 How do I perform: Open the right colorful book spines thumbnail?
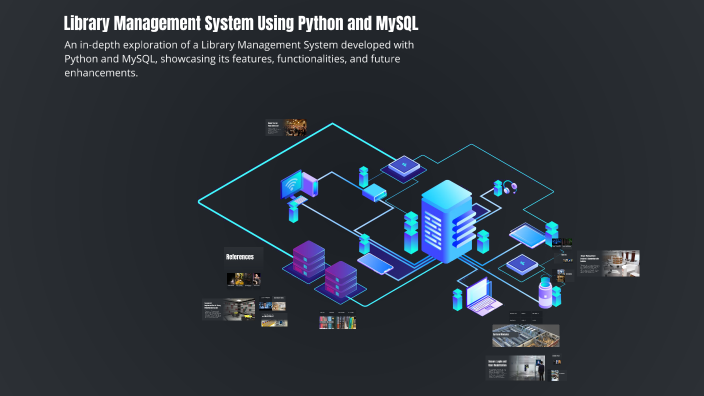(346, 322)
